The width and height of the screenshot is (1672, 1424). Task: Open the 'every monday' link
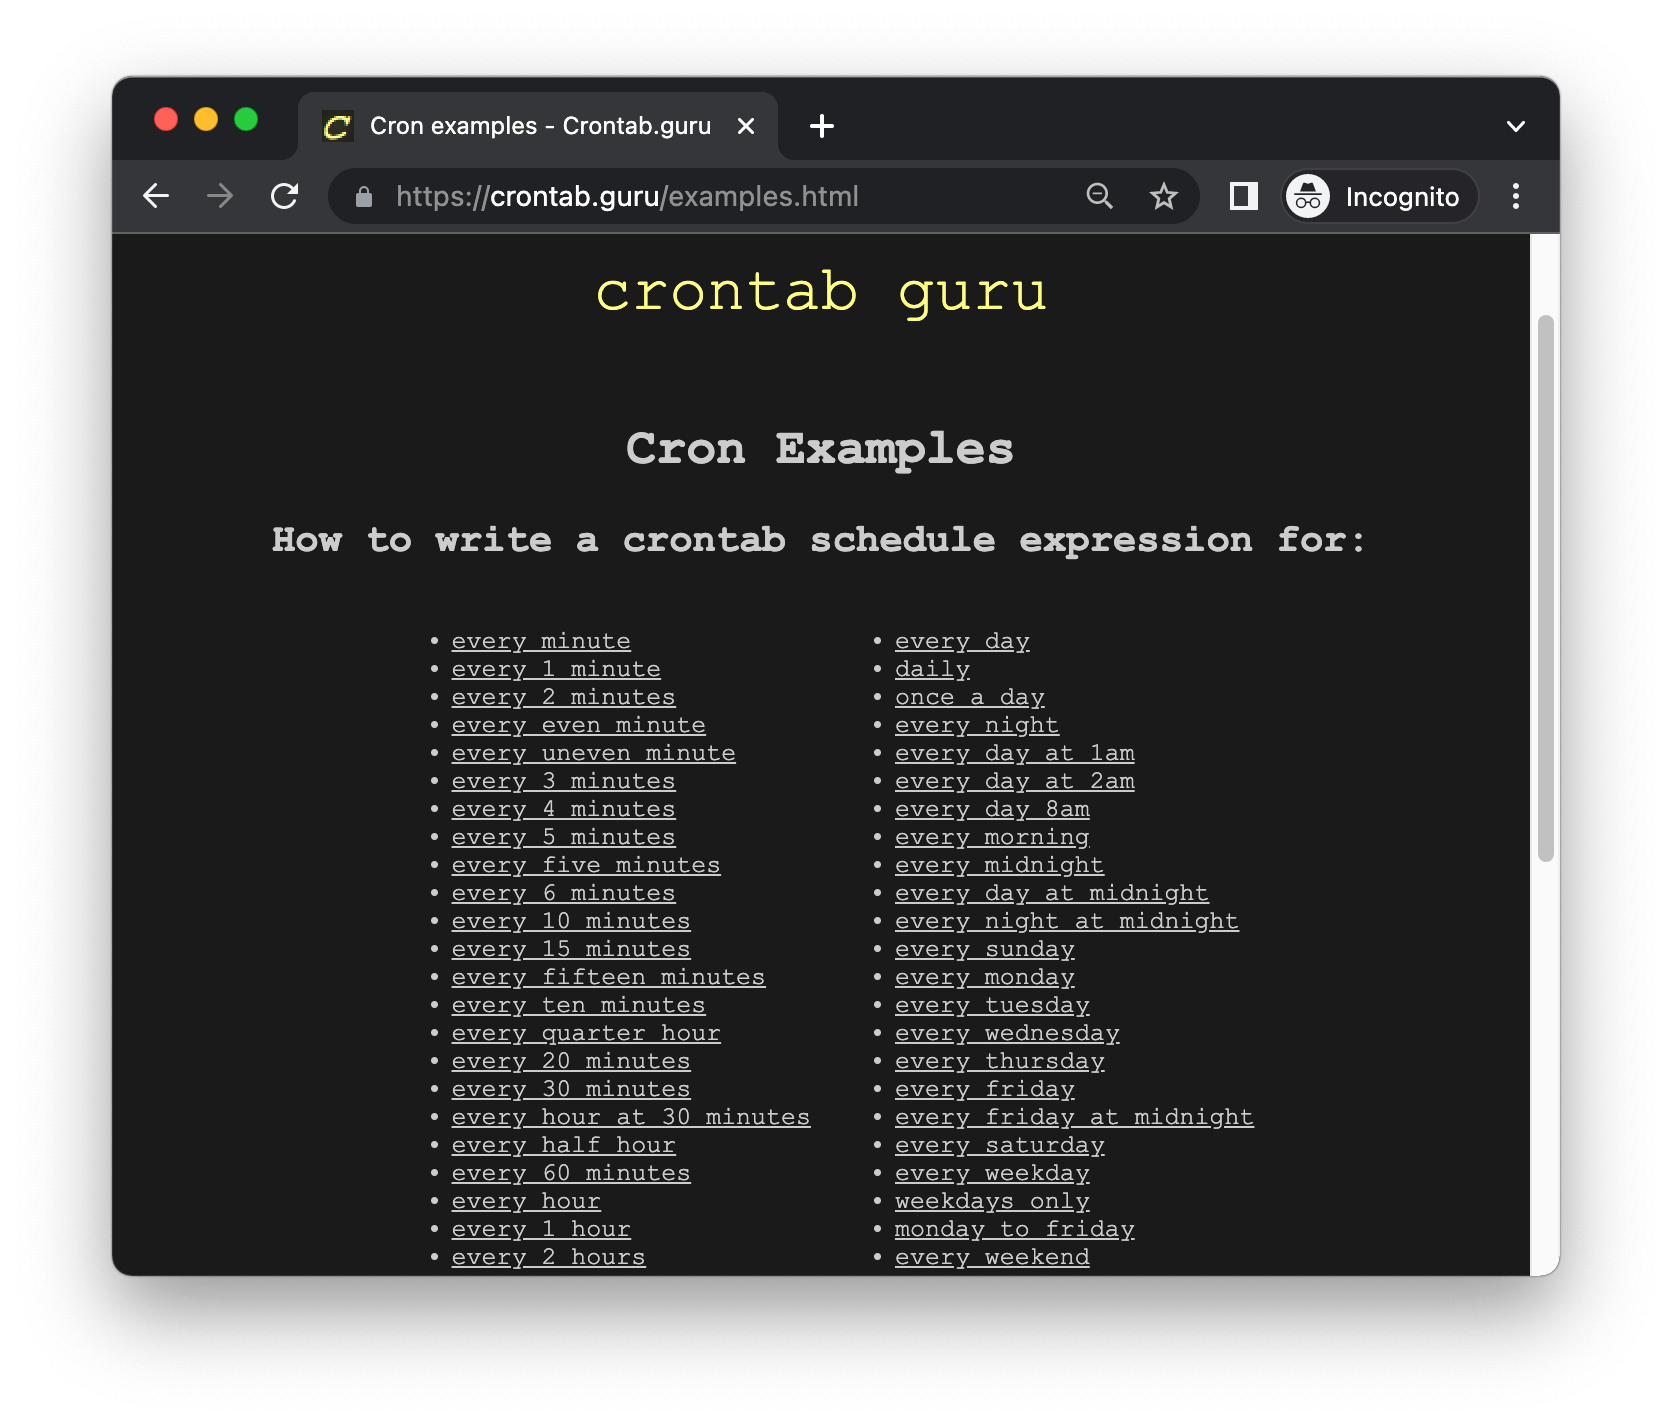pyautogui.click(x=984, y=977)
